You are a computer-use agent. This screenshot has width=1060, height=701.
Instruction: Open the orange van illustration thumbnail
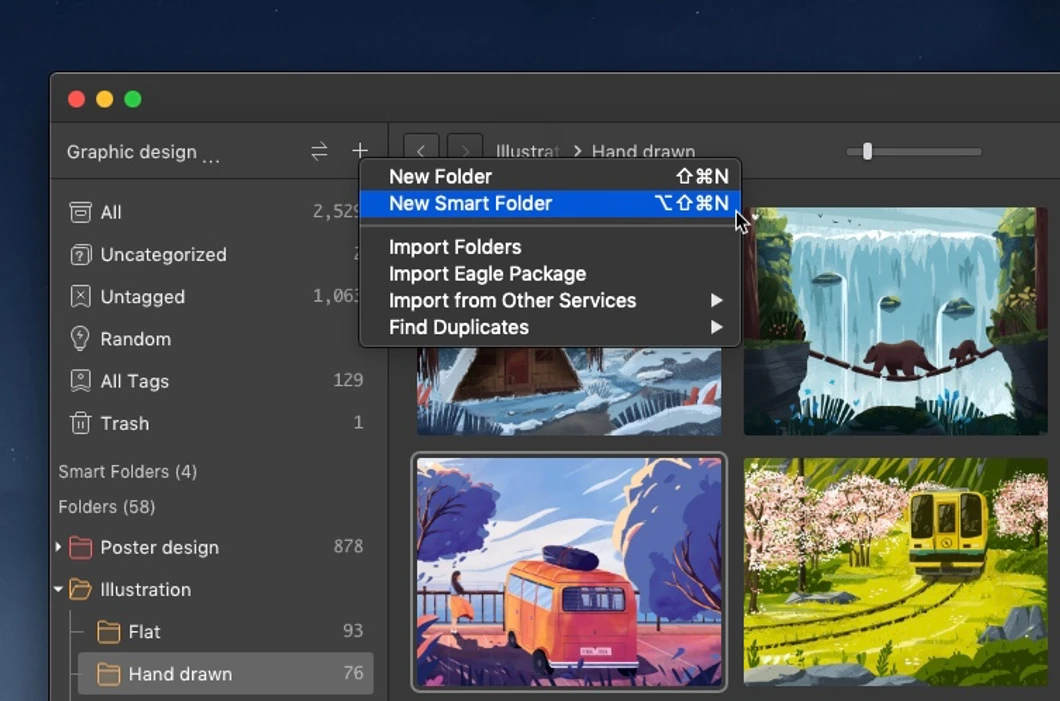coord(568,572)
